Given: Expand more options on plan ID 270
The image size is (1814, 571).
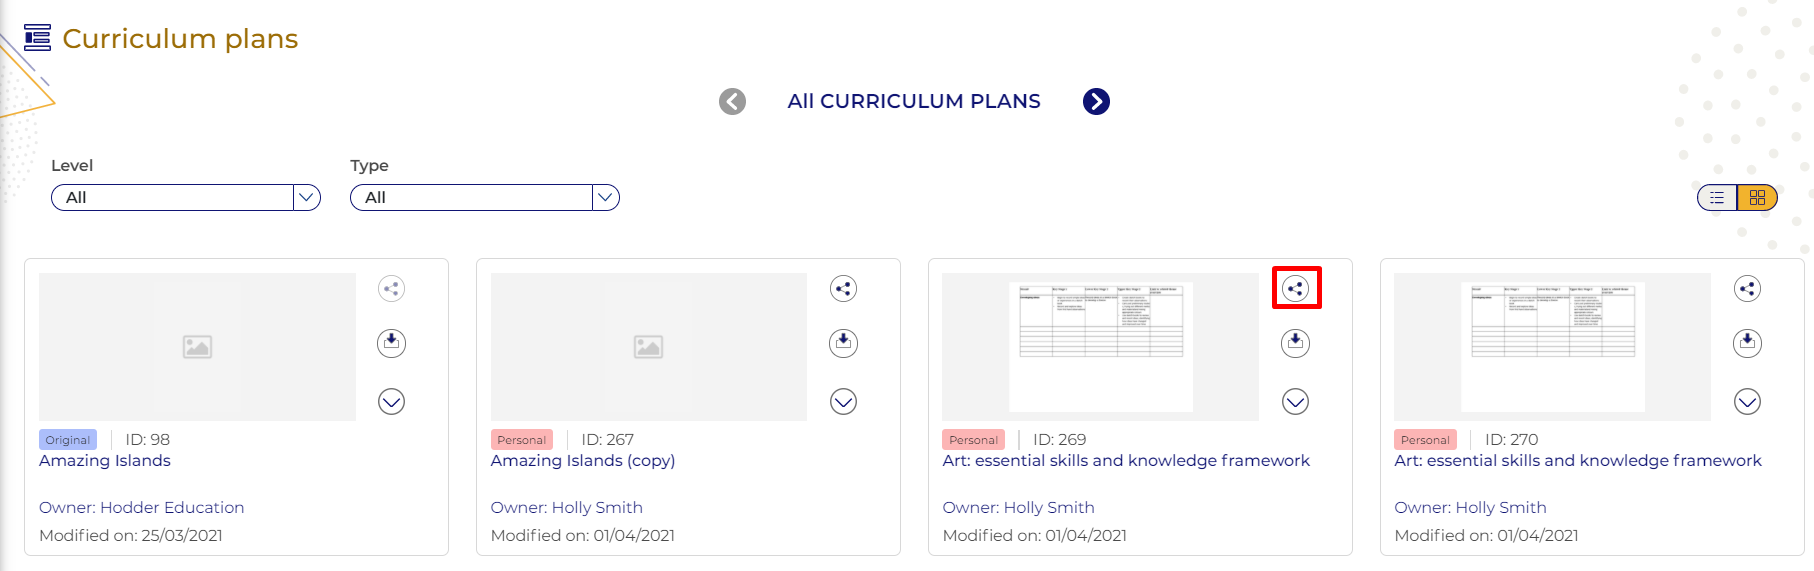Looking at the screenshot, I should [x=1747, y=402].
